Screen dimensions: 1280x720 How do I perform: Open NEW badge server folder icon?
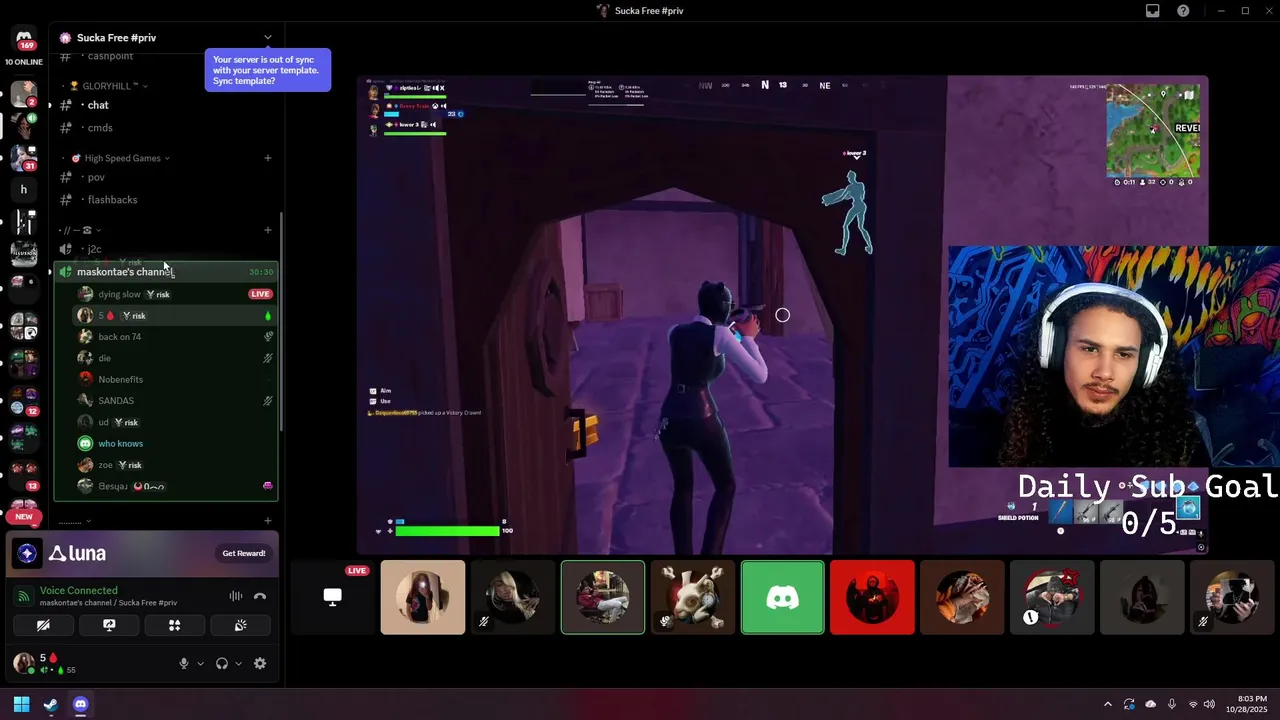pos(24,512)
